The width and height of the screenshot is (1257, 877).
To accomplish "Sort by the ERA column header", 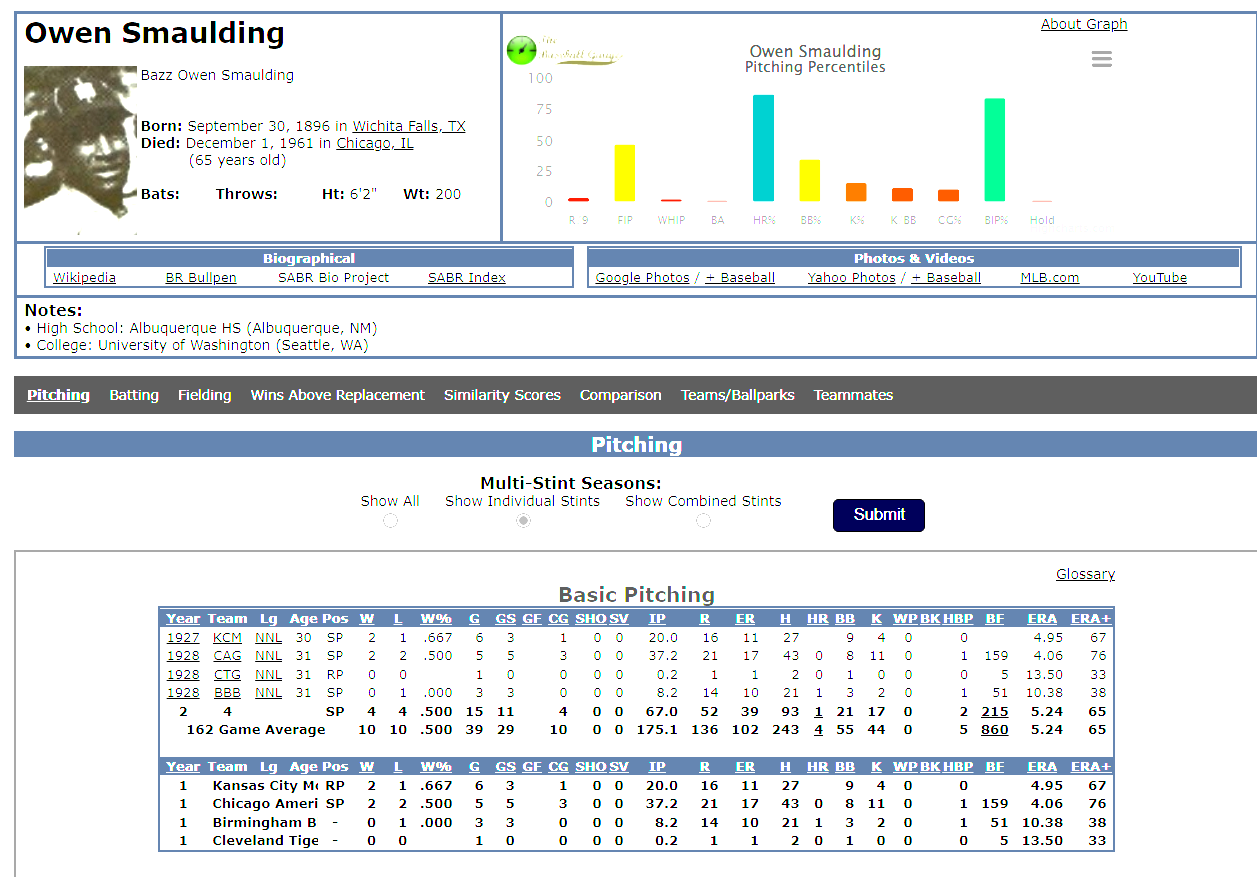I will pos(1041,619).
